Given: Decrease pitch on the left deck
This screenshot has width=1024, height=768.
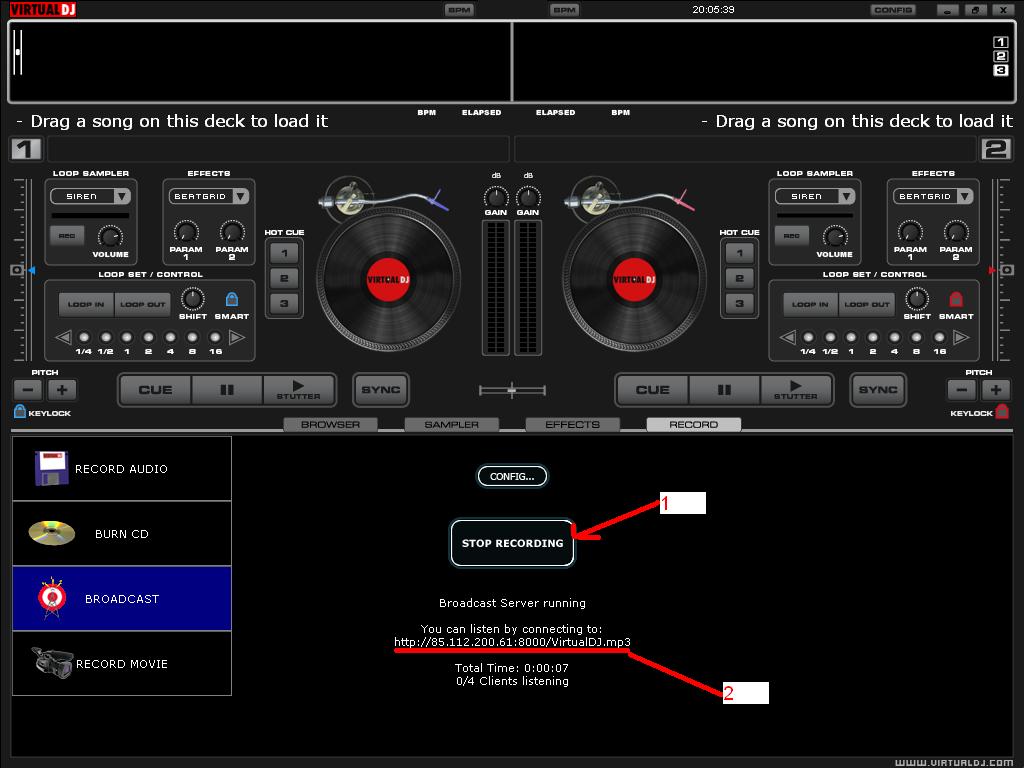Looking at the screenshot, I should click(x=28, y=390).
